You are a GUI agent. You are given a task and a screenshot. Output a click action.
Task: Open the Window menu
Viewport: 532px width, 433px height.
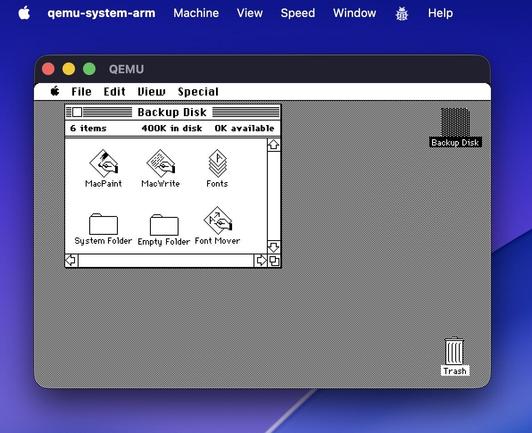pos(355,13)
